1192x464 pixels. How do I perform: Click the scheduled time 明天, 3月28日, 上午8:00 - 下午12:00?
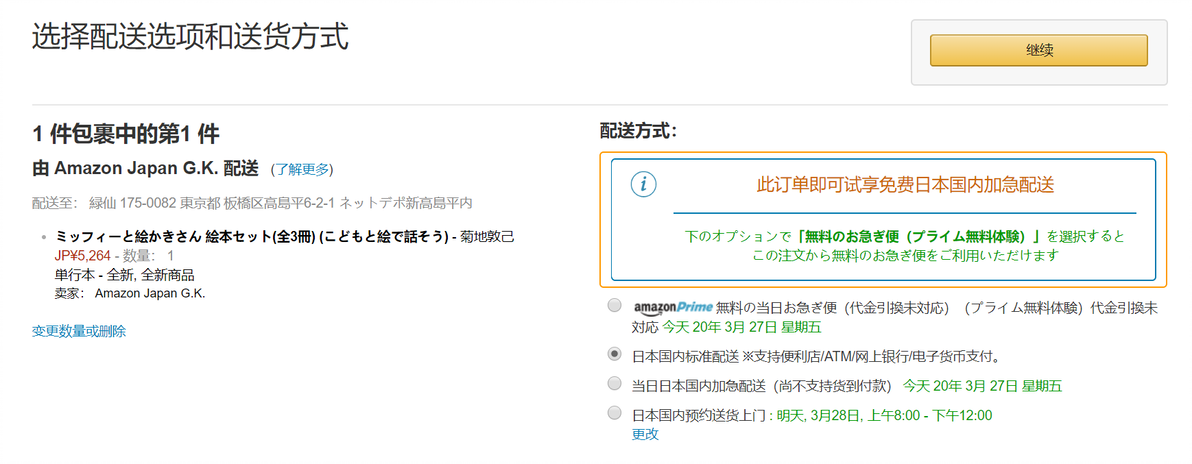pos(884,415)
